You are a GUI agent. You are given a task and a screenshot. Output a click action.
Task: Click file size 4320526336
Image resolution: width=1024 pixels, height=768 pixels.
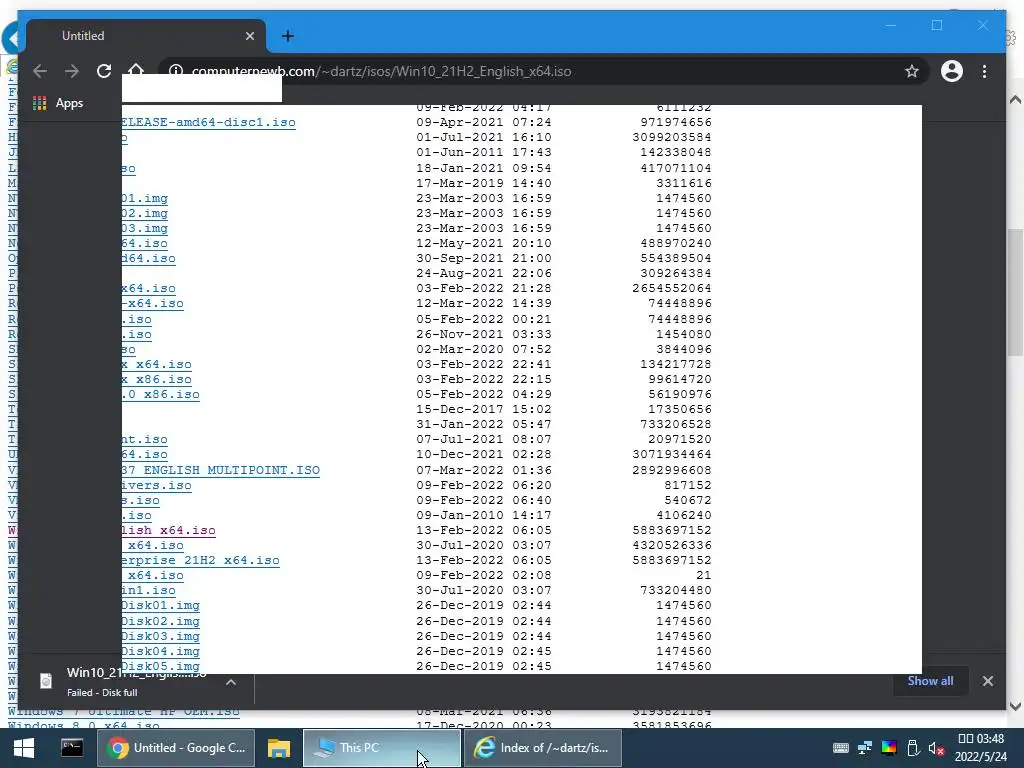tap(672, 545)
